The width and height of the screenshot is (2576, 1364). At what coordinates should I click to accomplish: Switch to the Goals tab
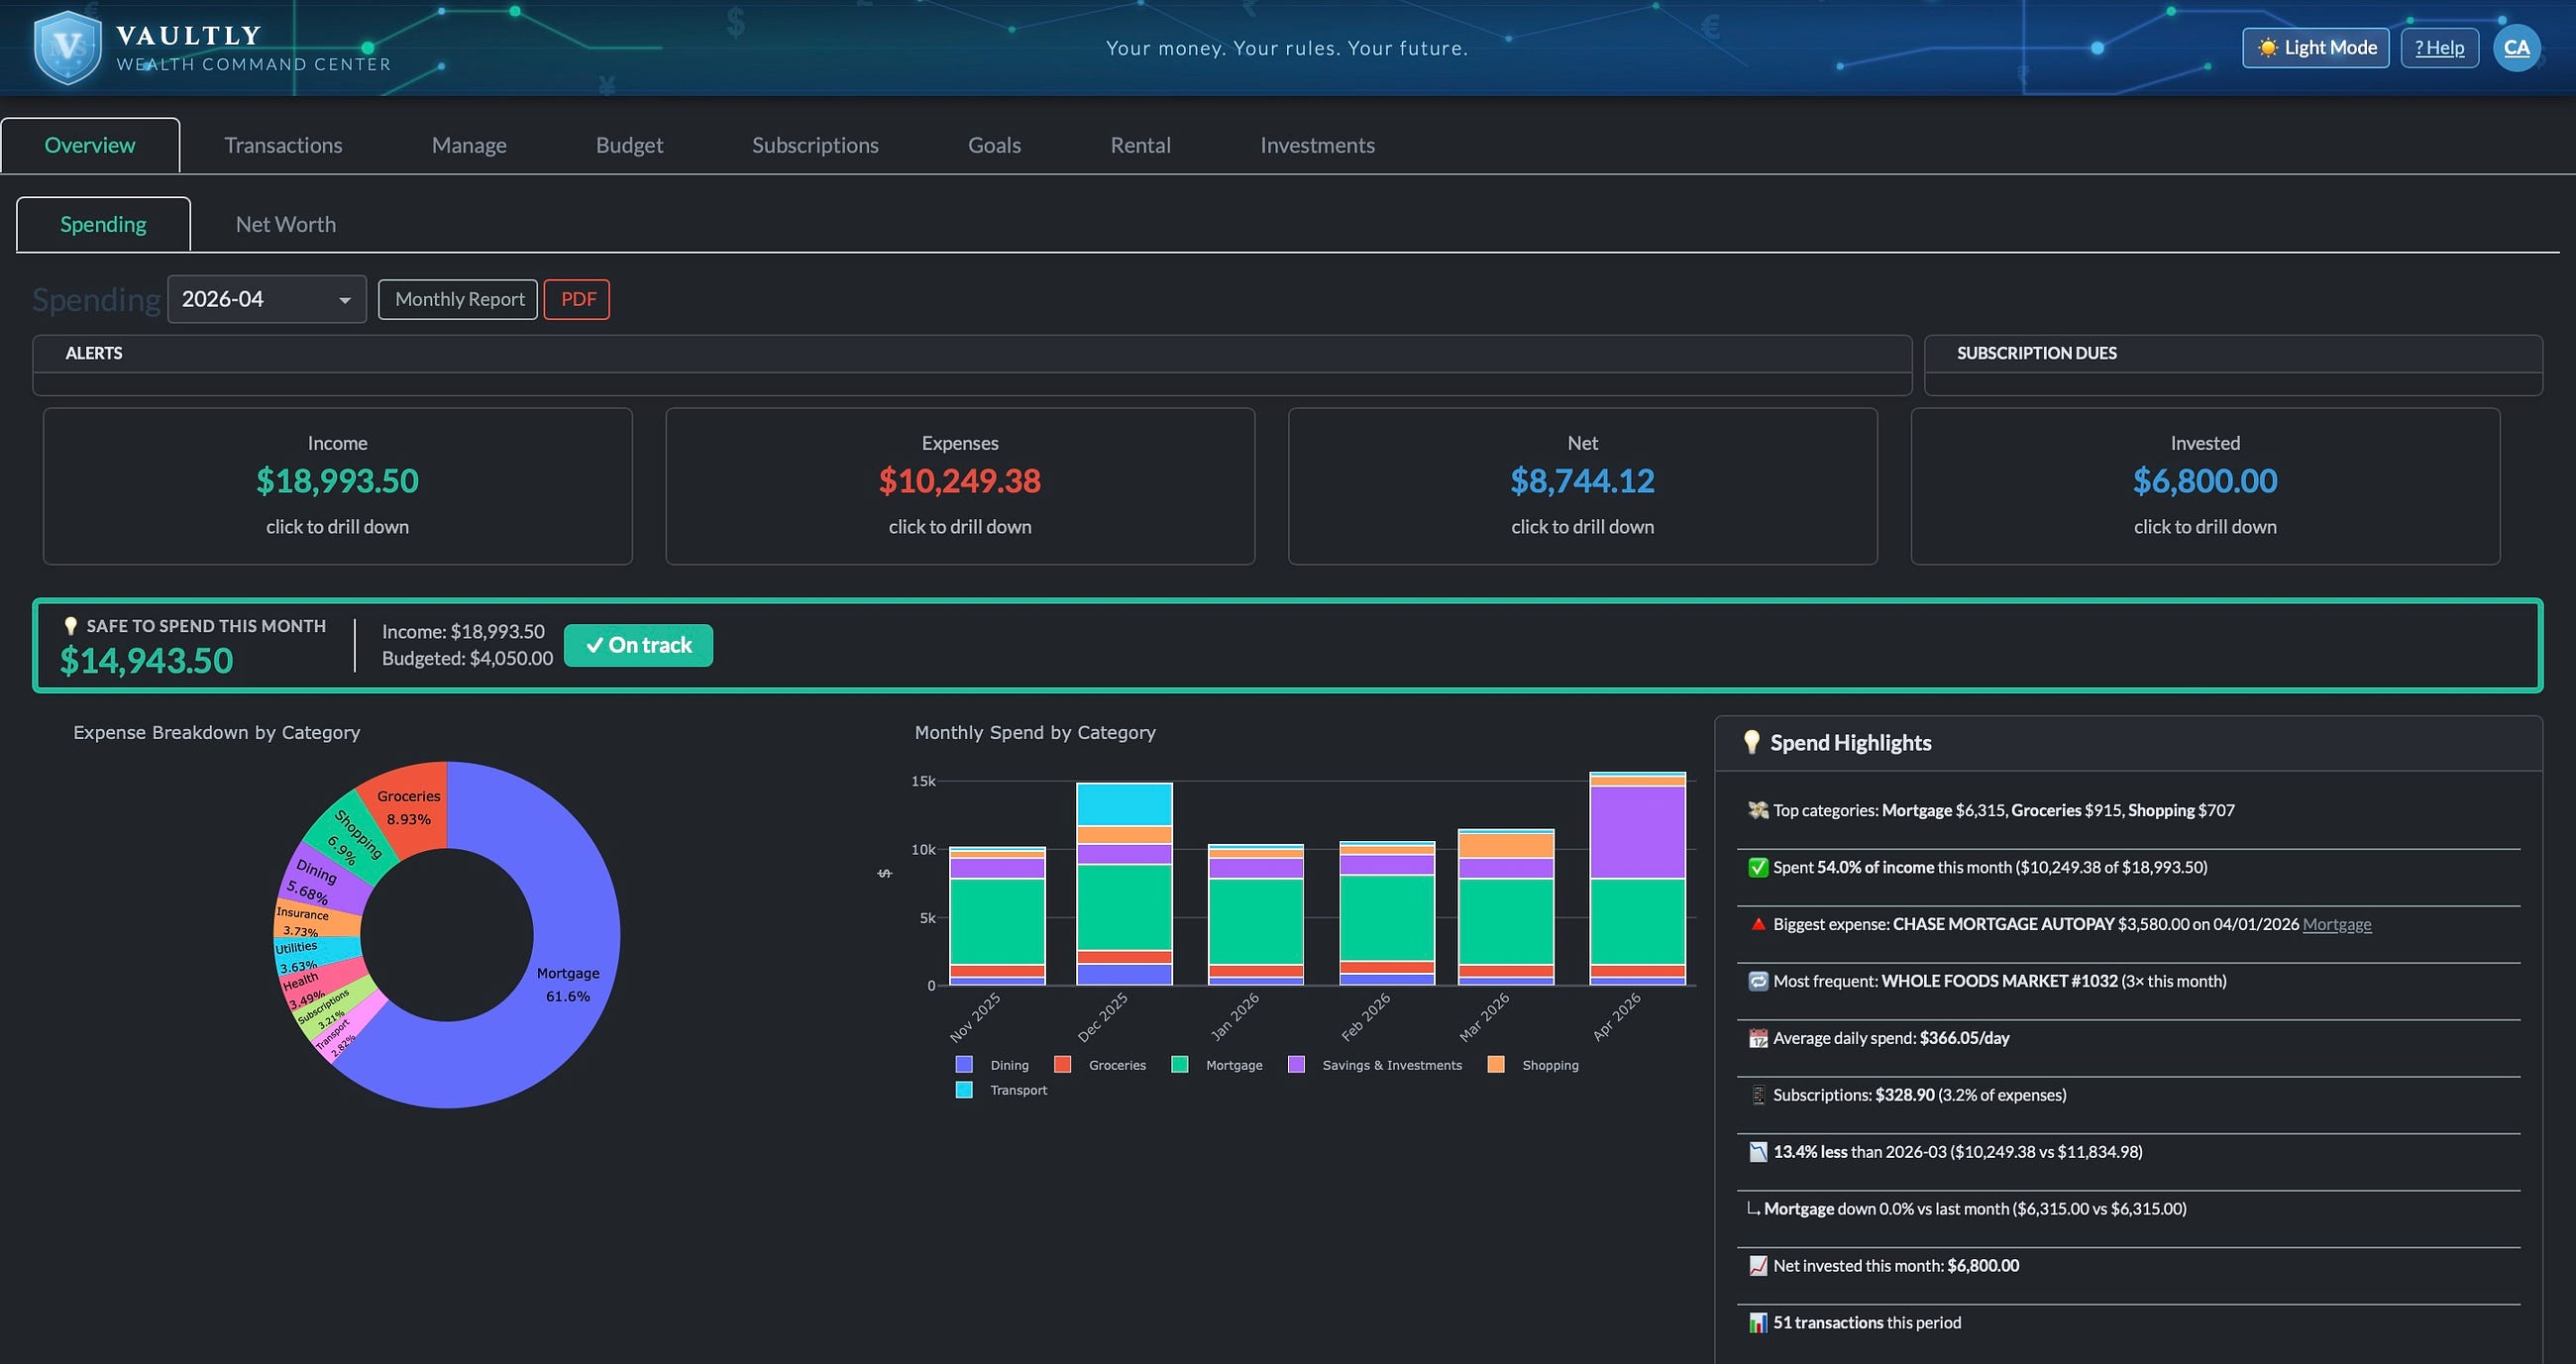994,145
